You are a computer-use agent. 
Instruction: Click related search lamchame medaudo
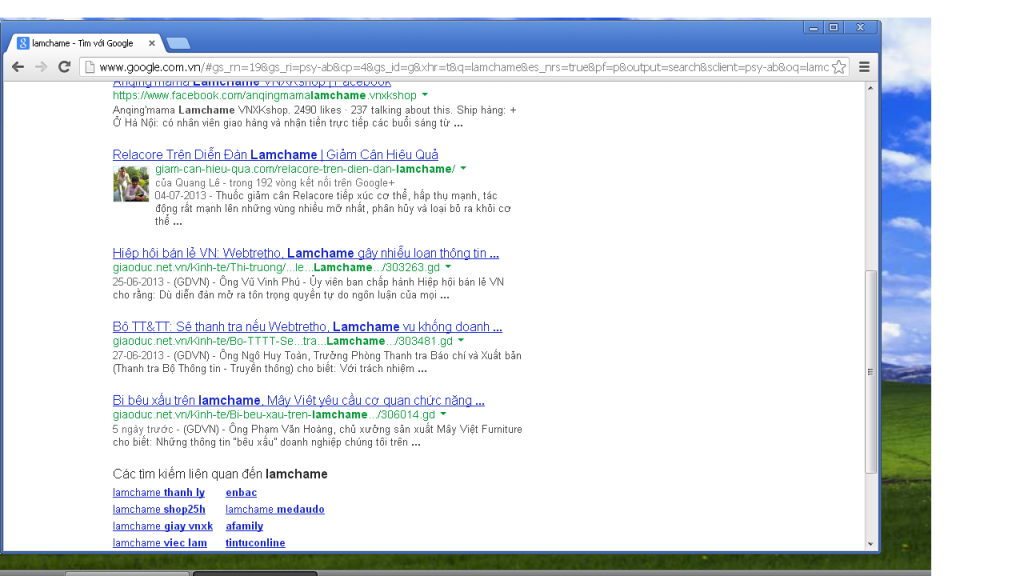point(275,509)
